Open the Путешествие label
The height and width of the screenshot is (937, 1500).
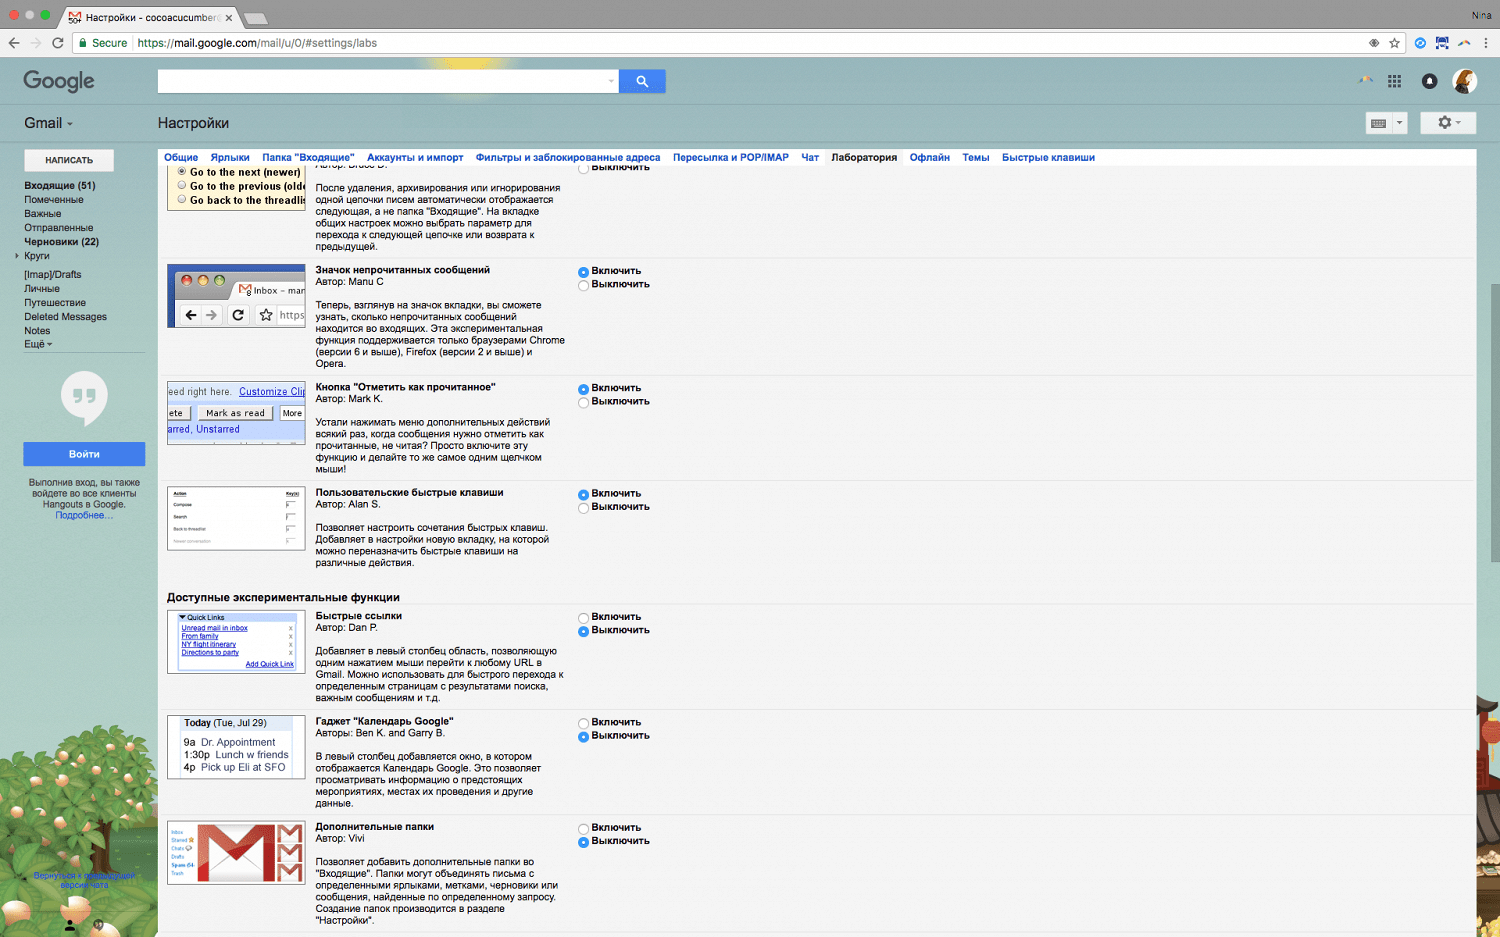coord(55,303)
